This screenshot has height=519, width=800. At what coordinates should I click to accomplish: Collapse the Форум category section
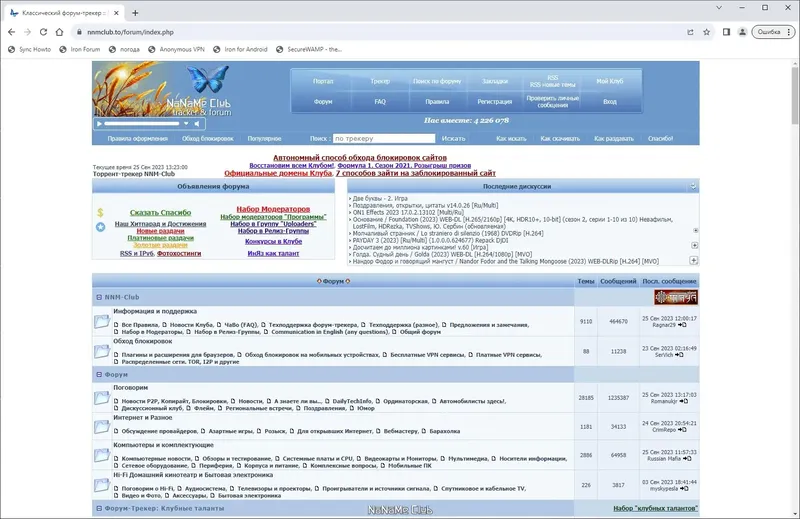[x=99, y=375]
